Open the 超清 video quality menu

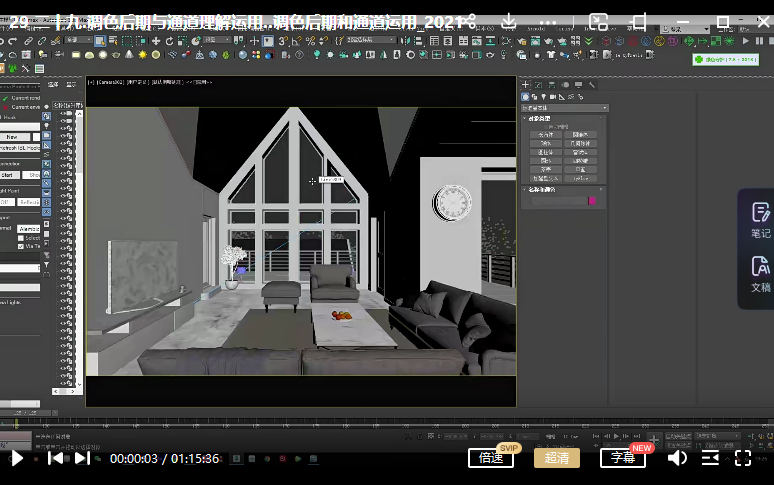556,458
